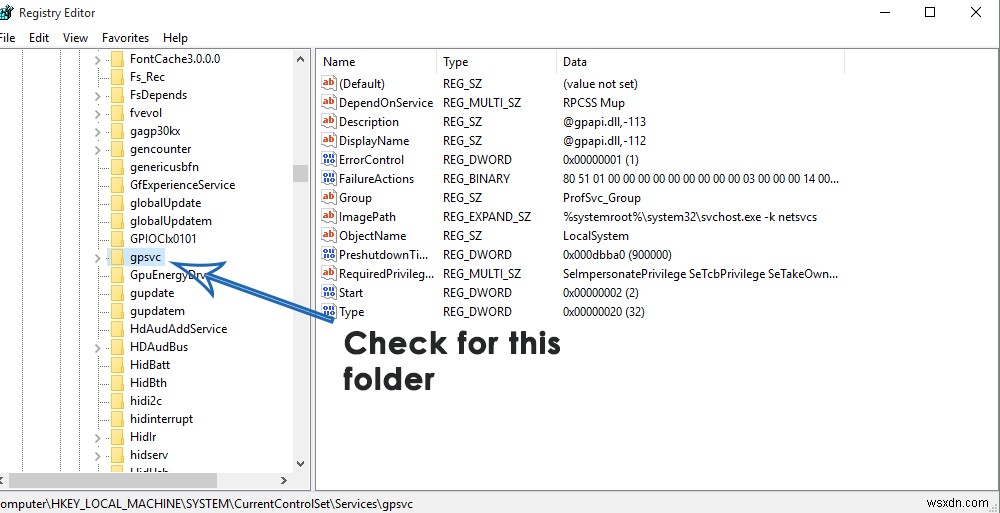Click the GfExperienceService folder icon

(117, 185)
